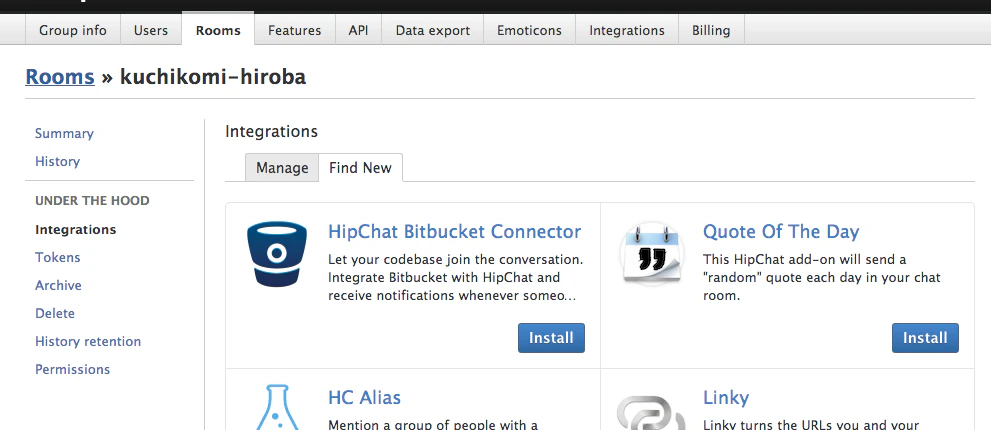
Task: Go to the Billing tab
Action: coord(711,30)
